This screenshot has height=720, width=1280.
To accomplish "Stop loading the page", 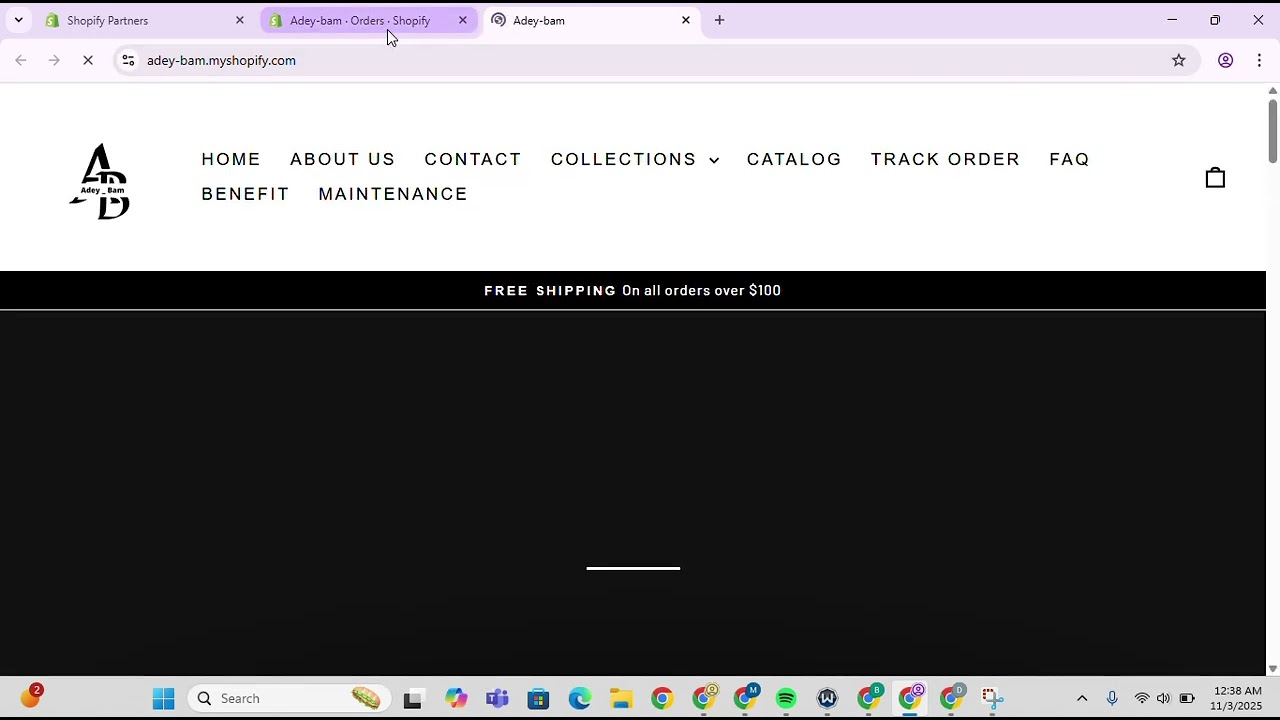I will [x=88, y=60].
